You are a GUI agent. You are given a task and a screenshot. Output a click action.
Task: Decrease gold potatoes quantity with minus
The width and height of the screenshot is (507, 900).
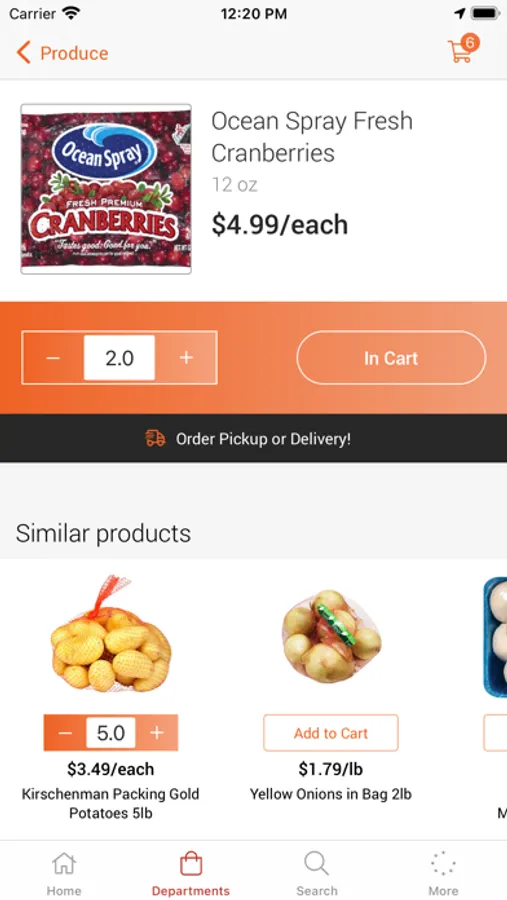click(65, 733)
